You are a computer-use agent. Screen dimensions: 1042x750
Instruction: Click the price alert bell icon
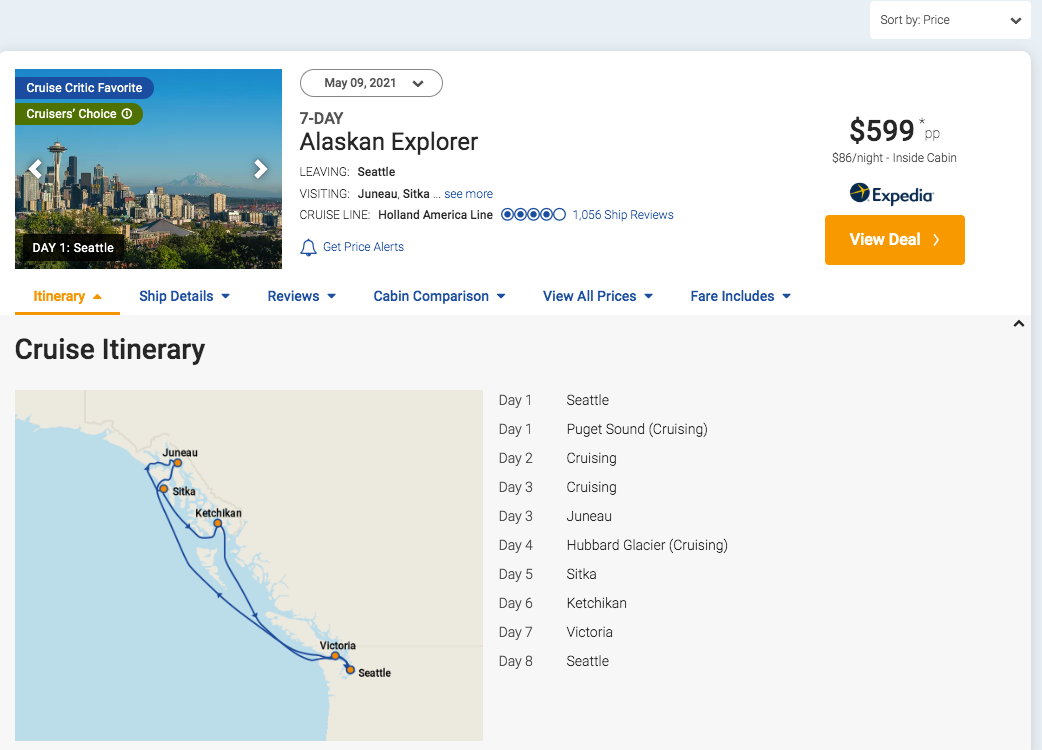pyautogui.click(x=308, y=248)
